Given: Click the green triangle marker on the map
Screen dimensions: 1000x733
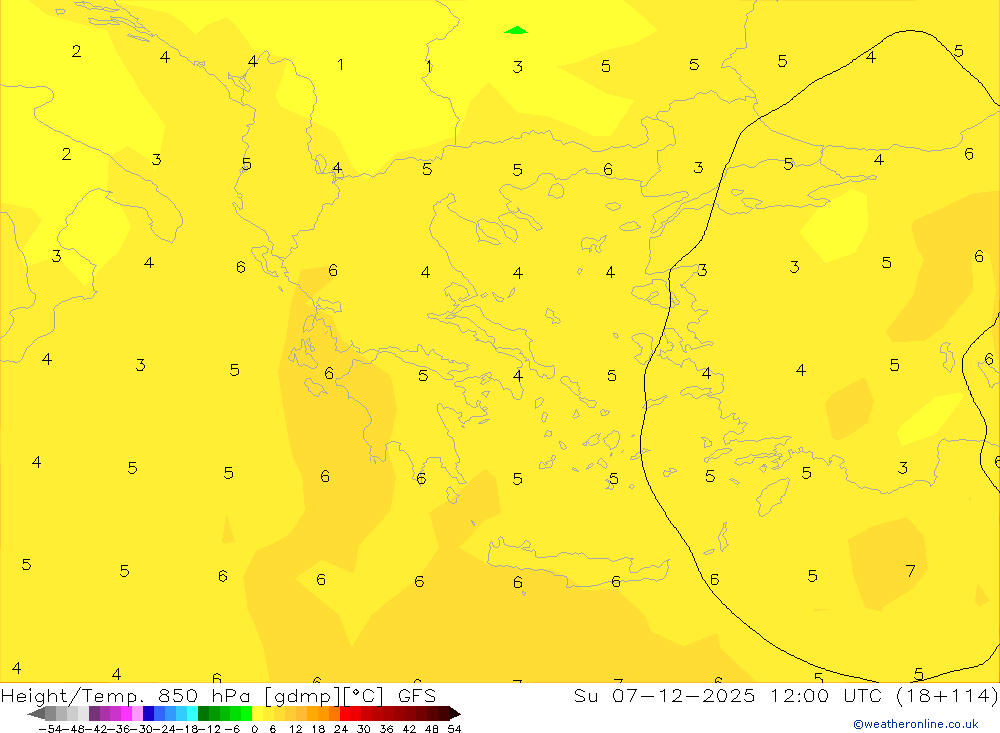Looking at the screenshot, I should pyautogui.click(x=515, y=30).
